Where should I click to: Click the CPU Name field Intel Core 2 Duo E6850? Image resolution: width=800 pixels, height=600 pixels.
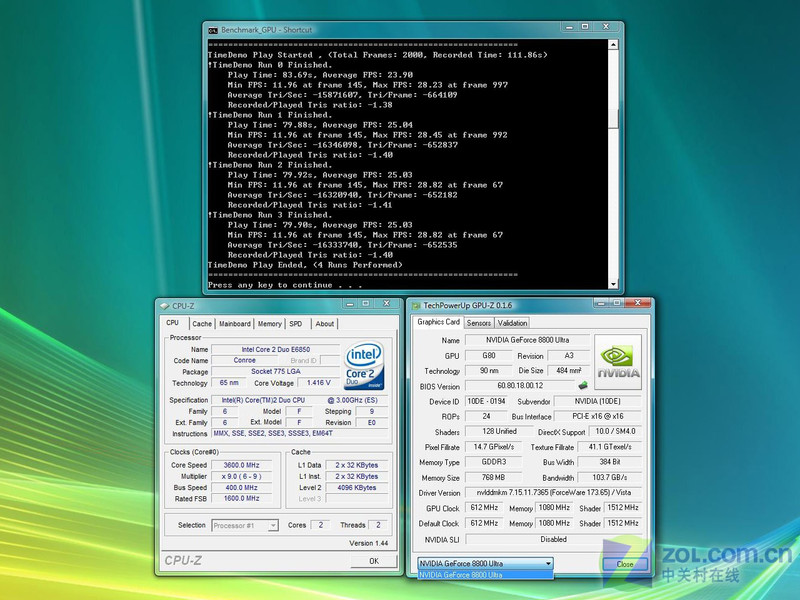(276, 349)
